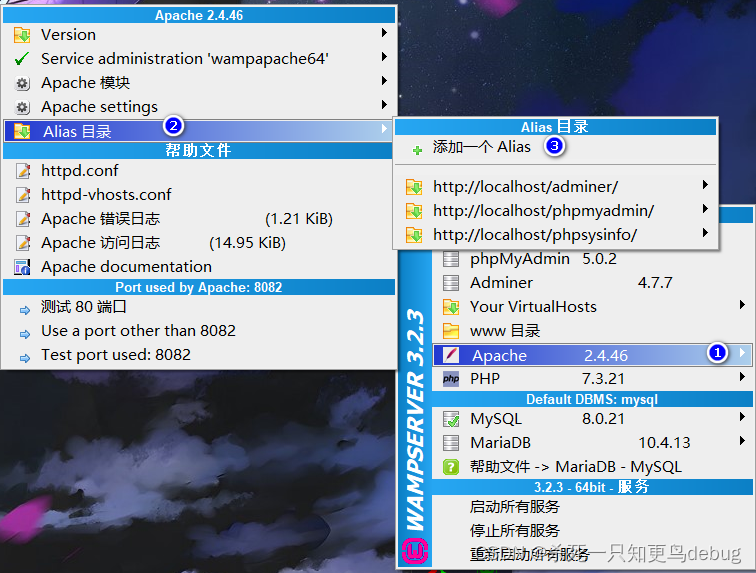The width and height of the screenshot is (756, 573).
Task: Open httpd-vhosts.conf file entry
Action: pyautogui.click(x=199, y=195)
